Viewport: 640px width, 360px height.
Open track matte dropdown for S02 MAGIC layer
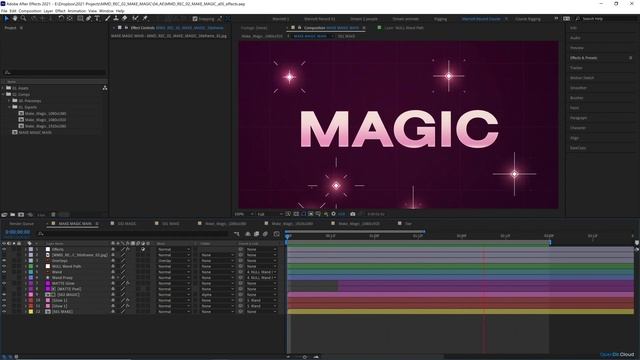click(217, 294)
